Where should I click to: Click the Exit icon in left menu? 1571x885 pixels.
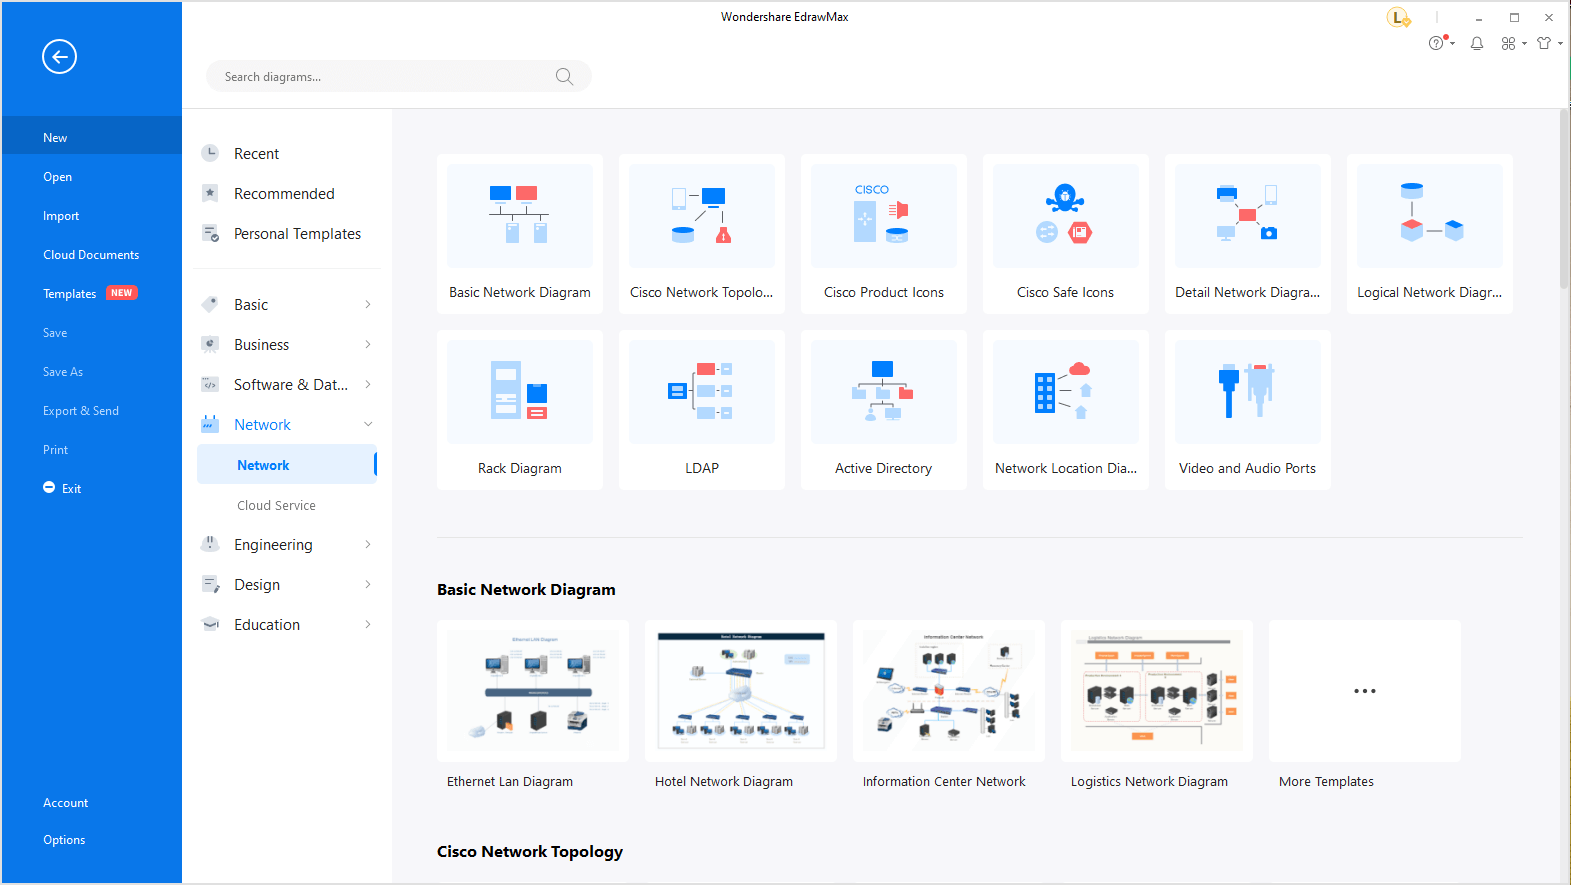click(x=49, y=488)
